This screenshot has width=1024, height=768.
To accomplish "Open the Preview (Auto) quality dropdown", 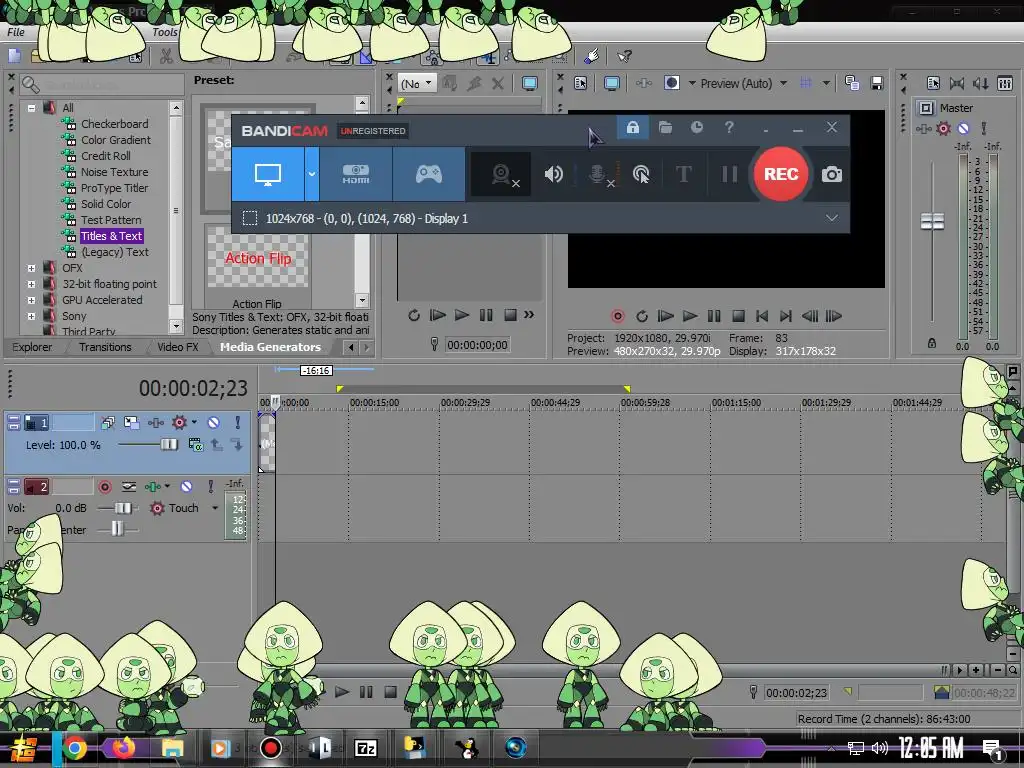I will (743, 84).
